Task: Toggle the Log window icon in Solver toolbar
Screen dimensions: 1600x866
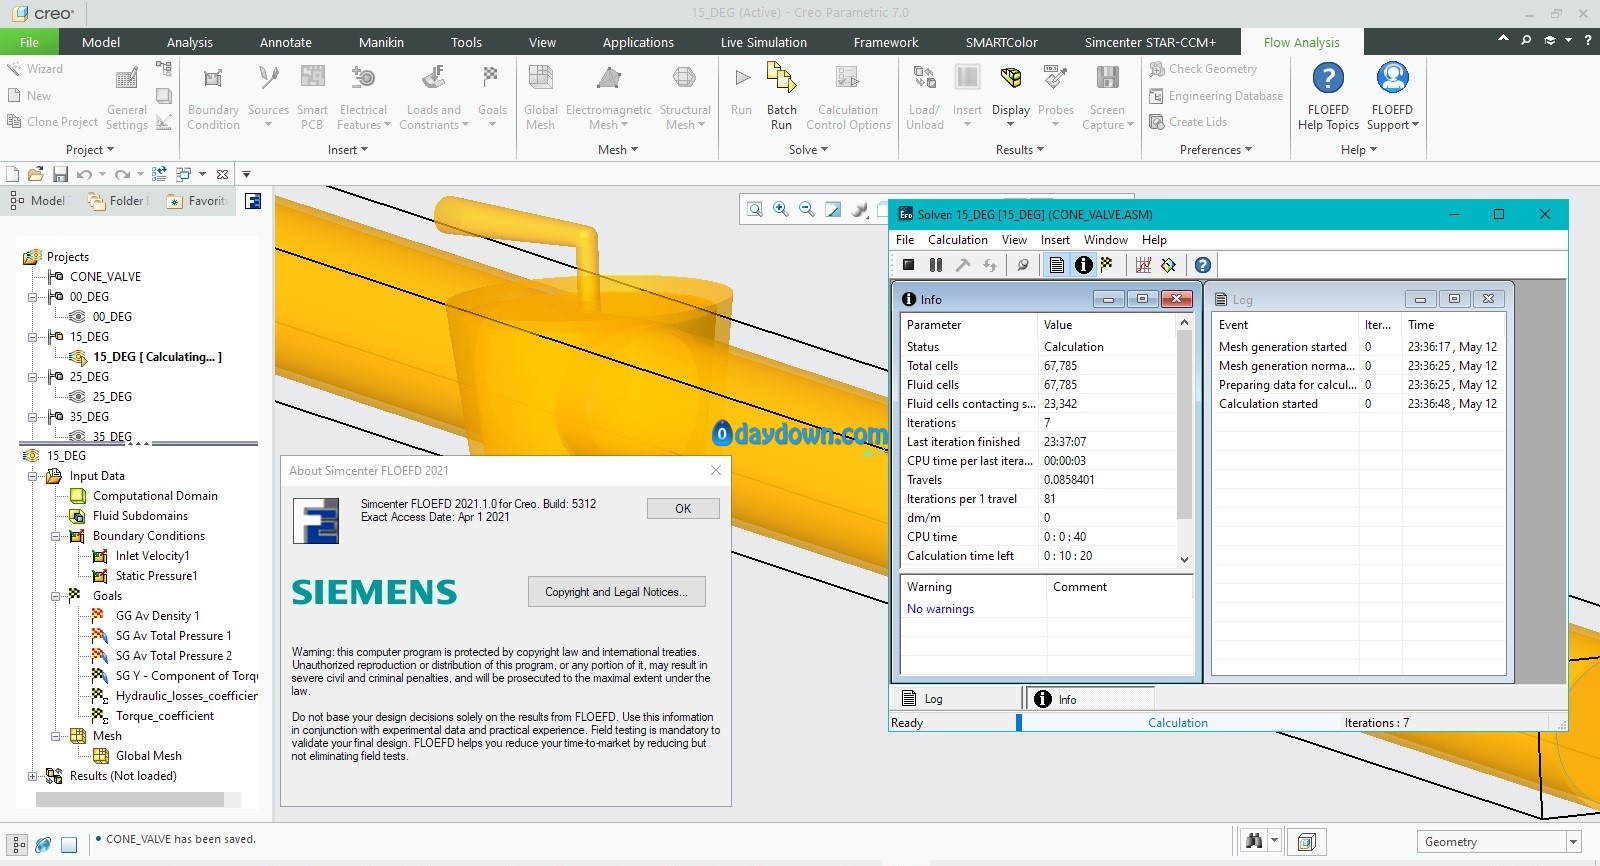Action: coord(1057,265)
